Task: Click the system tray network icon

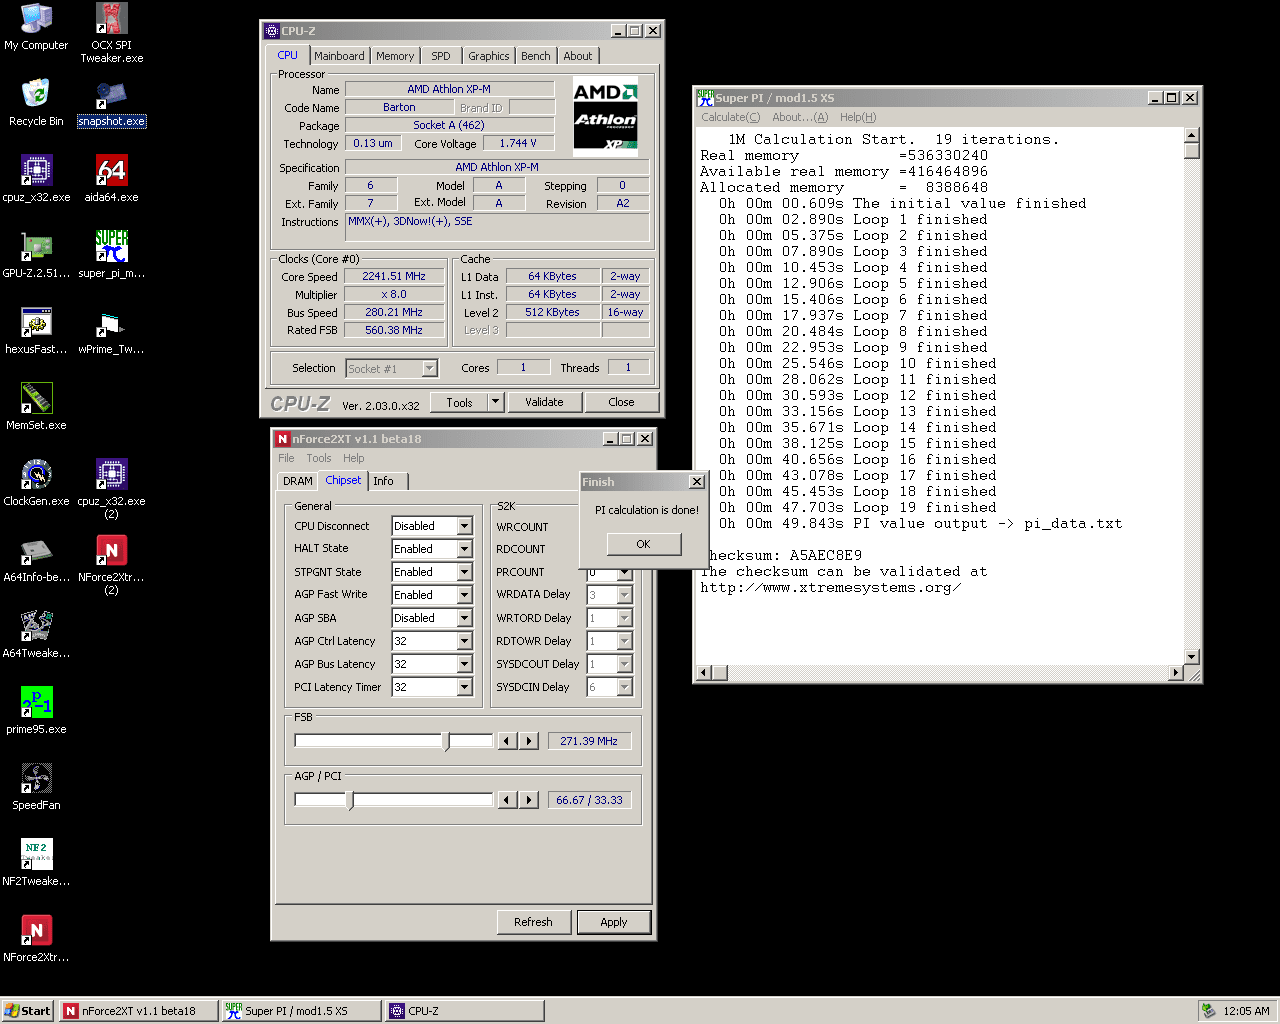Action: coord(1208,1011)
